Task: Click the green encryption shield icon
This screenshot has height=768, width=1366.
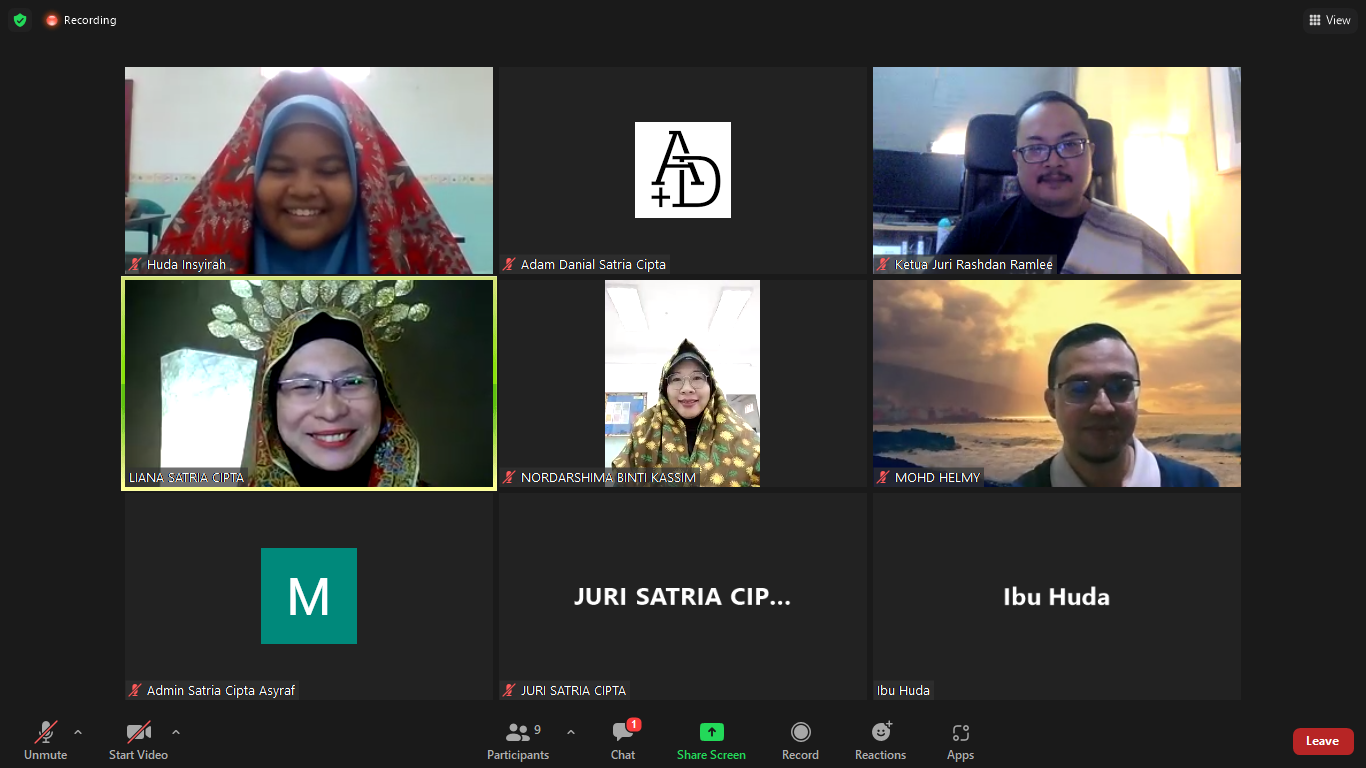Action: click(x=20, y=20)
